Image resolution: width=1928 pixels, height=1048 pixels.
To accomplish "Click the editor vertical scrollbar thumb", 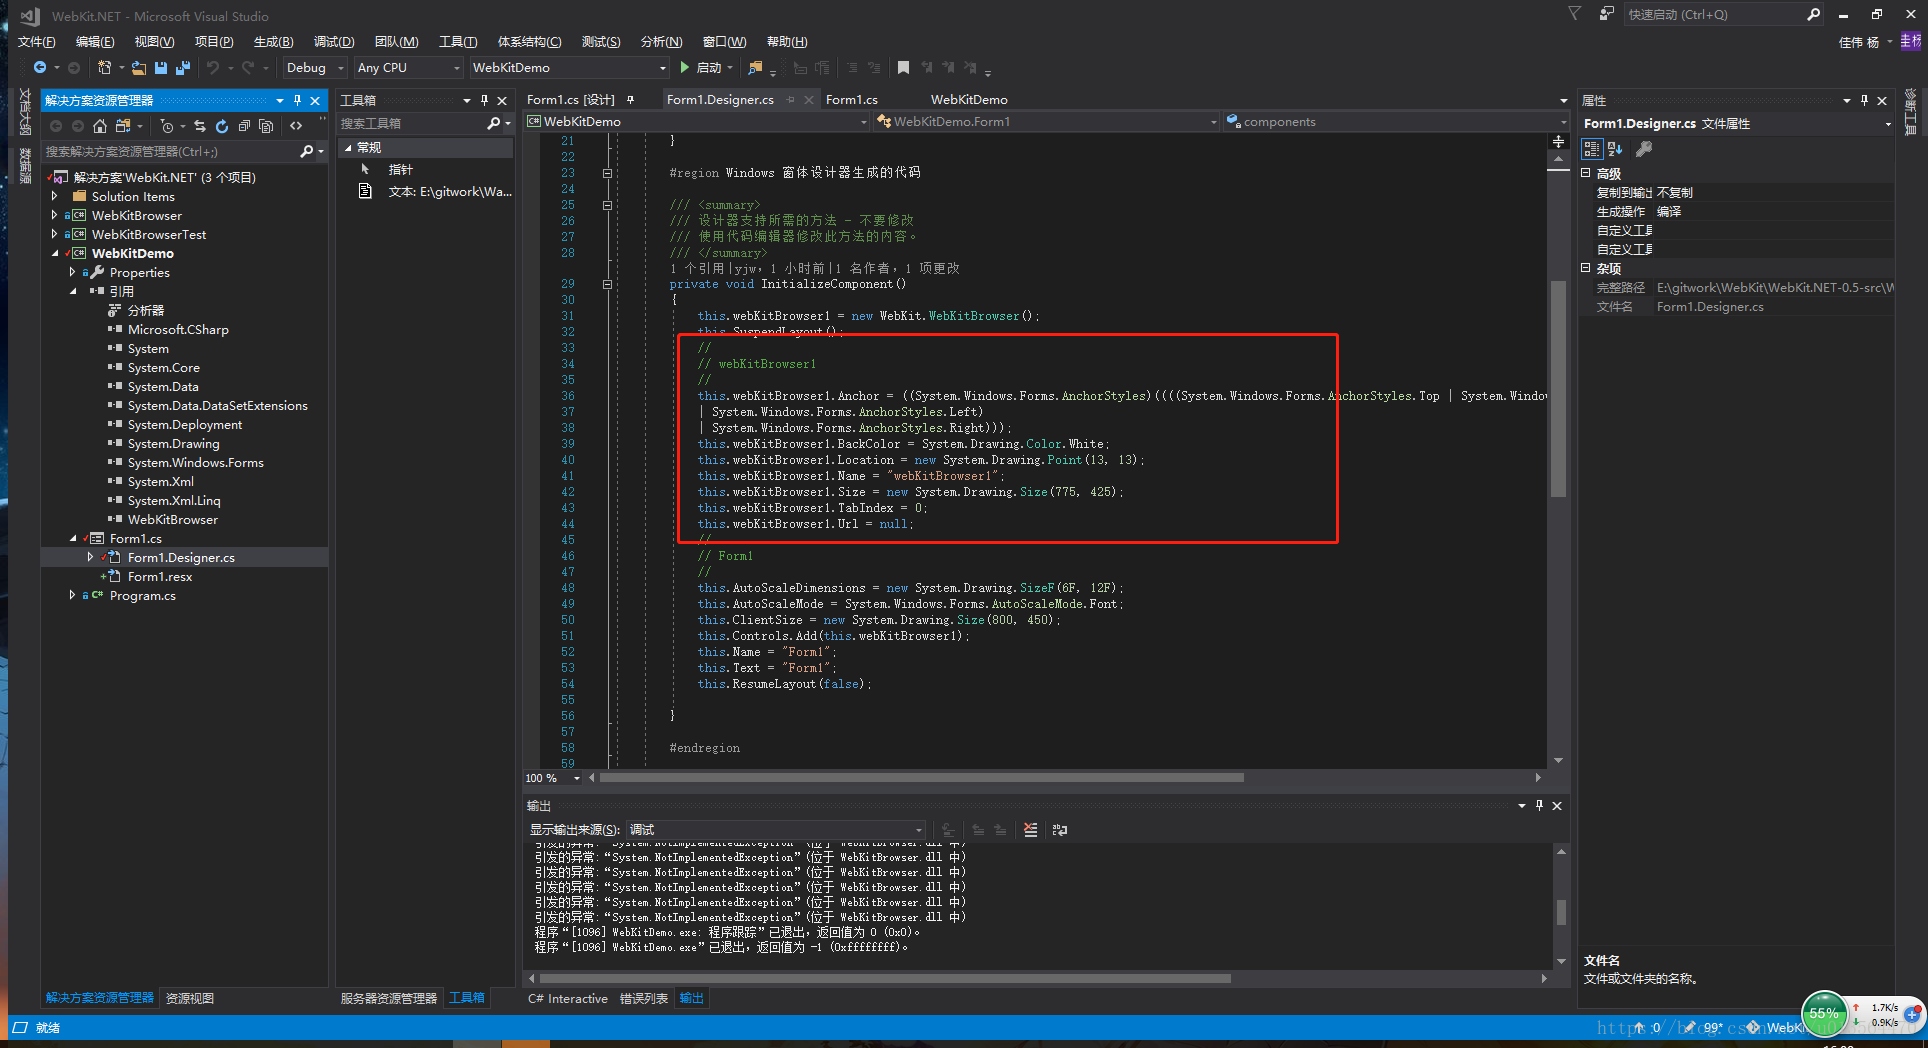I will (1558, 390).
